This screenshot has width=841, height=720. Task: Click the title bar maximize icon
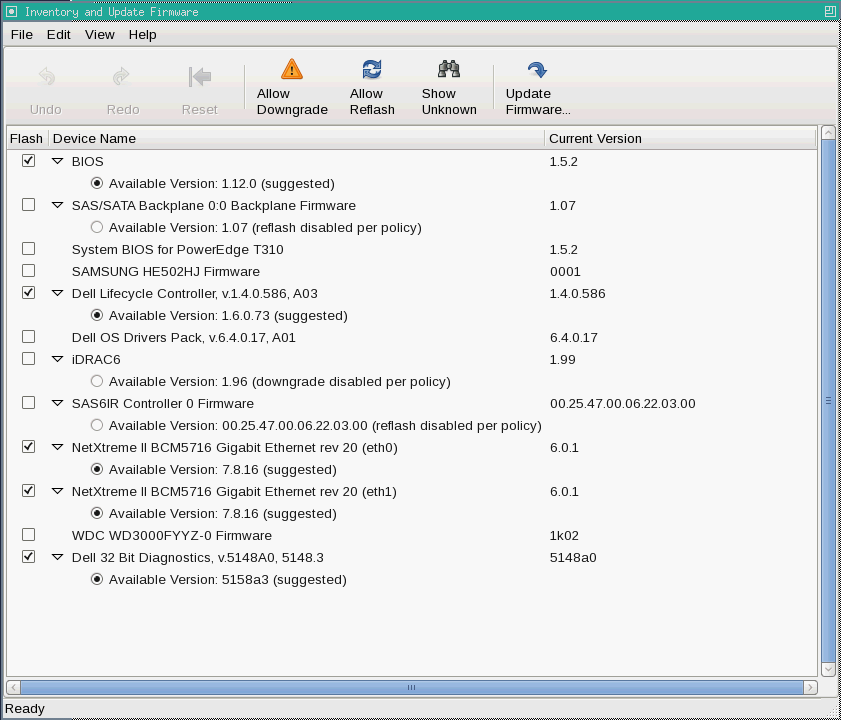coord(830,11)
